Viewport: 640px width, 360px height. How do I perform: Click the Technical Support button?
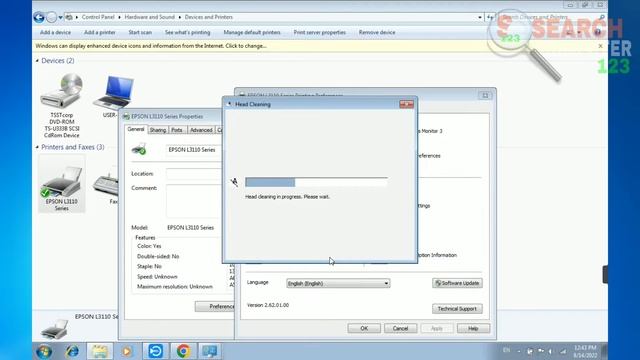pyautogui.click(x=457, y=309)
